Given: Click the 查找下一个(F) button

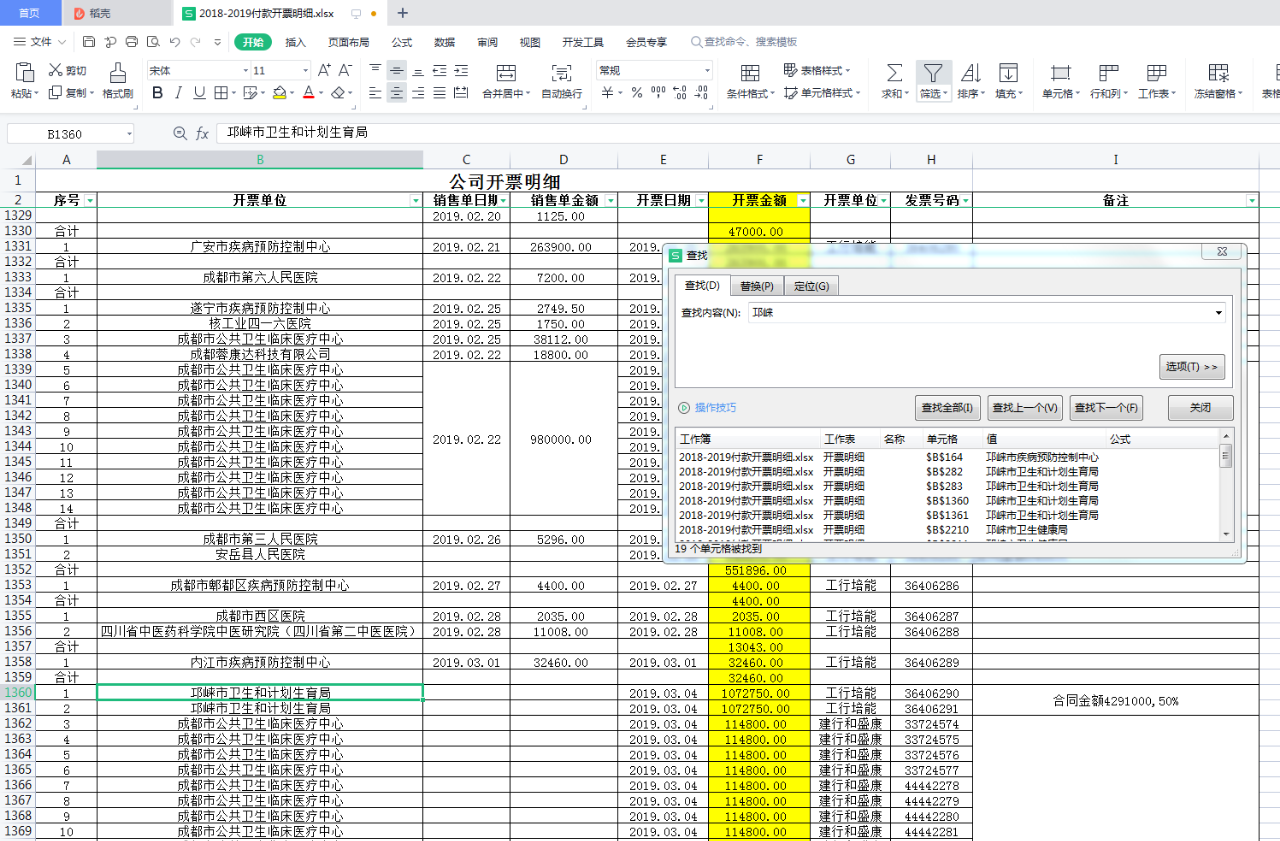Looking at the screenshot, I should tap(1106, 408).
